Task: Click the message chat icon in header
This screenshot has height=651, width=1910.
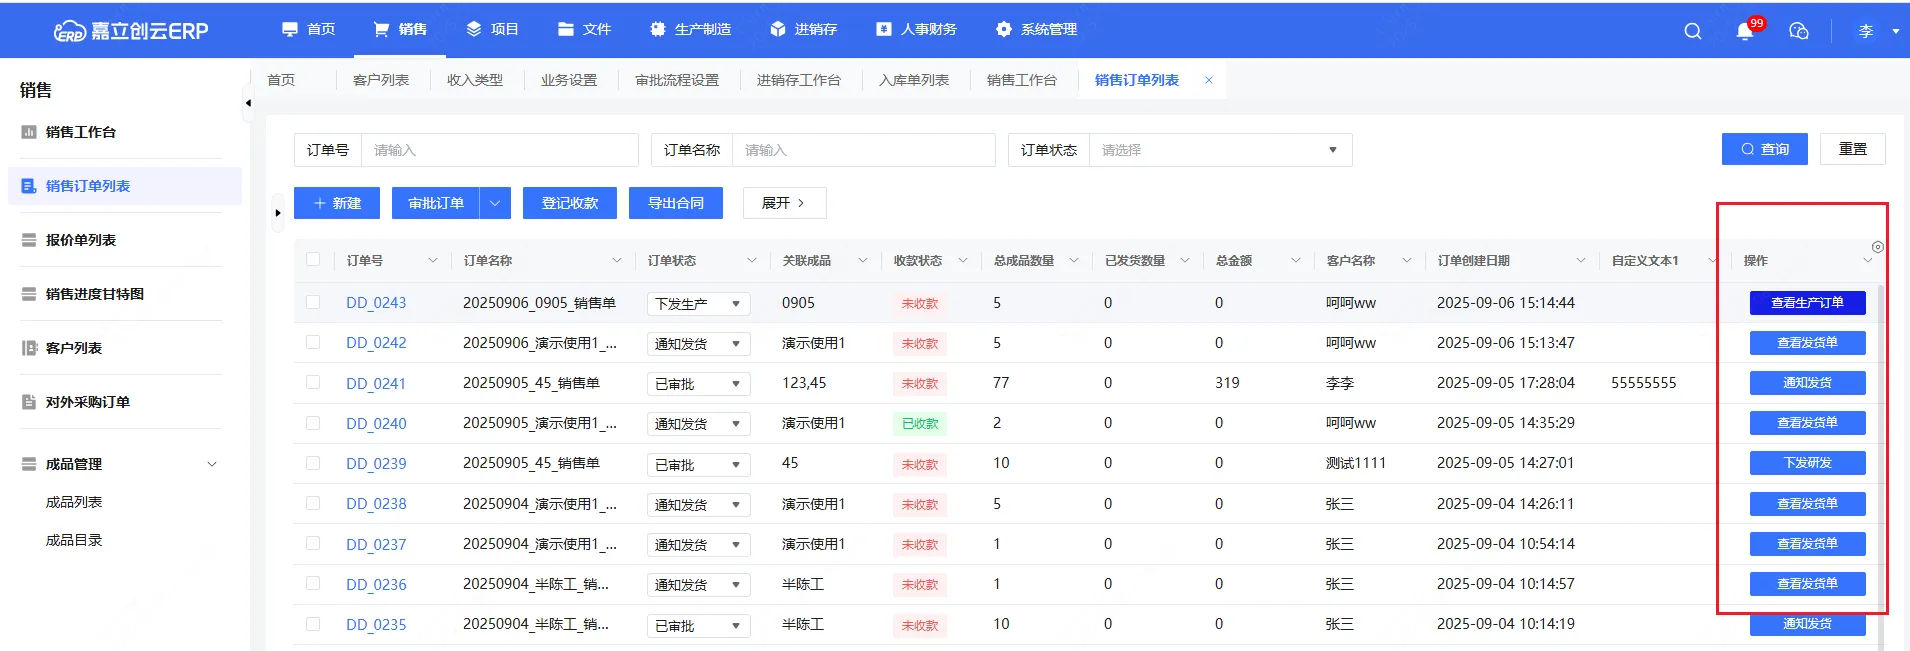Action: [x=1798, y=31]
